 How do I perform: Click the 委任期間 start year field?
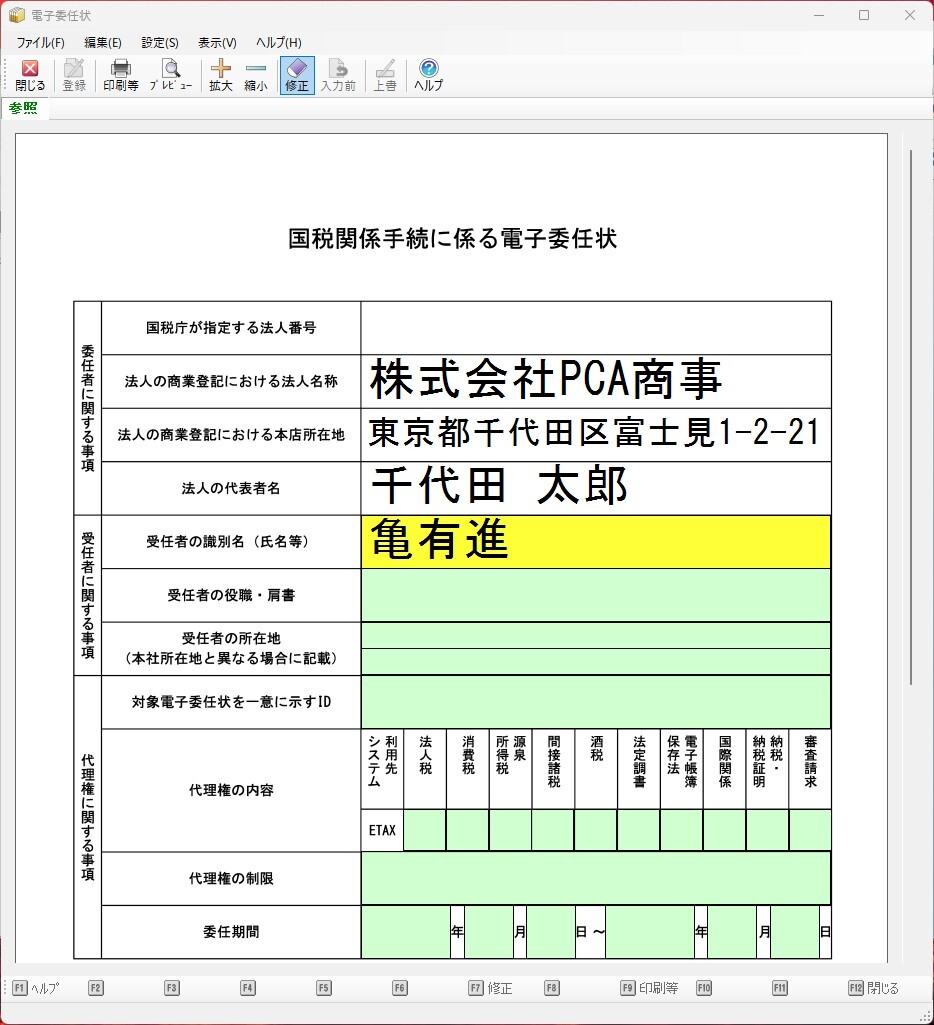[x=406, y=932]
